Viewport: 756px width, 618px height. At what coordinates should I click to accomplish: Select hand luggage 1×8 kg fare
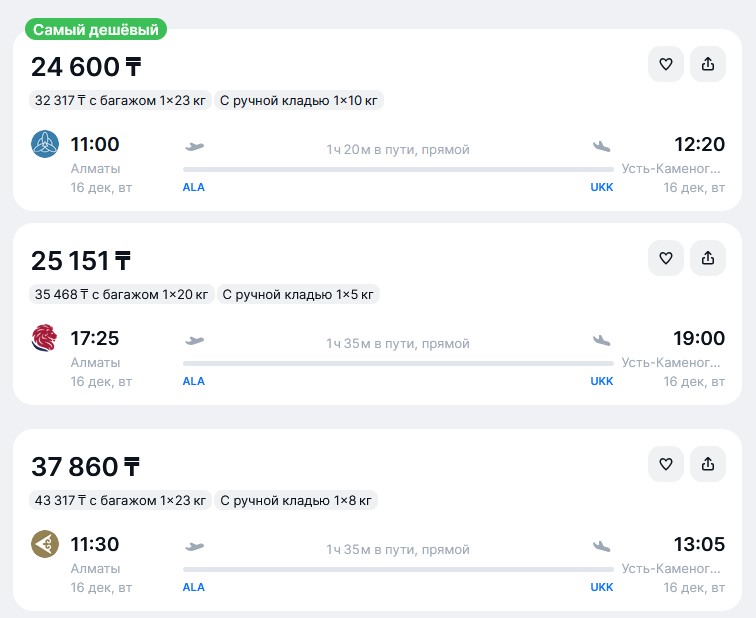point(296,500)
